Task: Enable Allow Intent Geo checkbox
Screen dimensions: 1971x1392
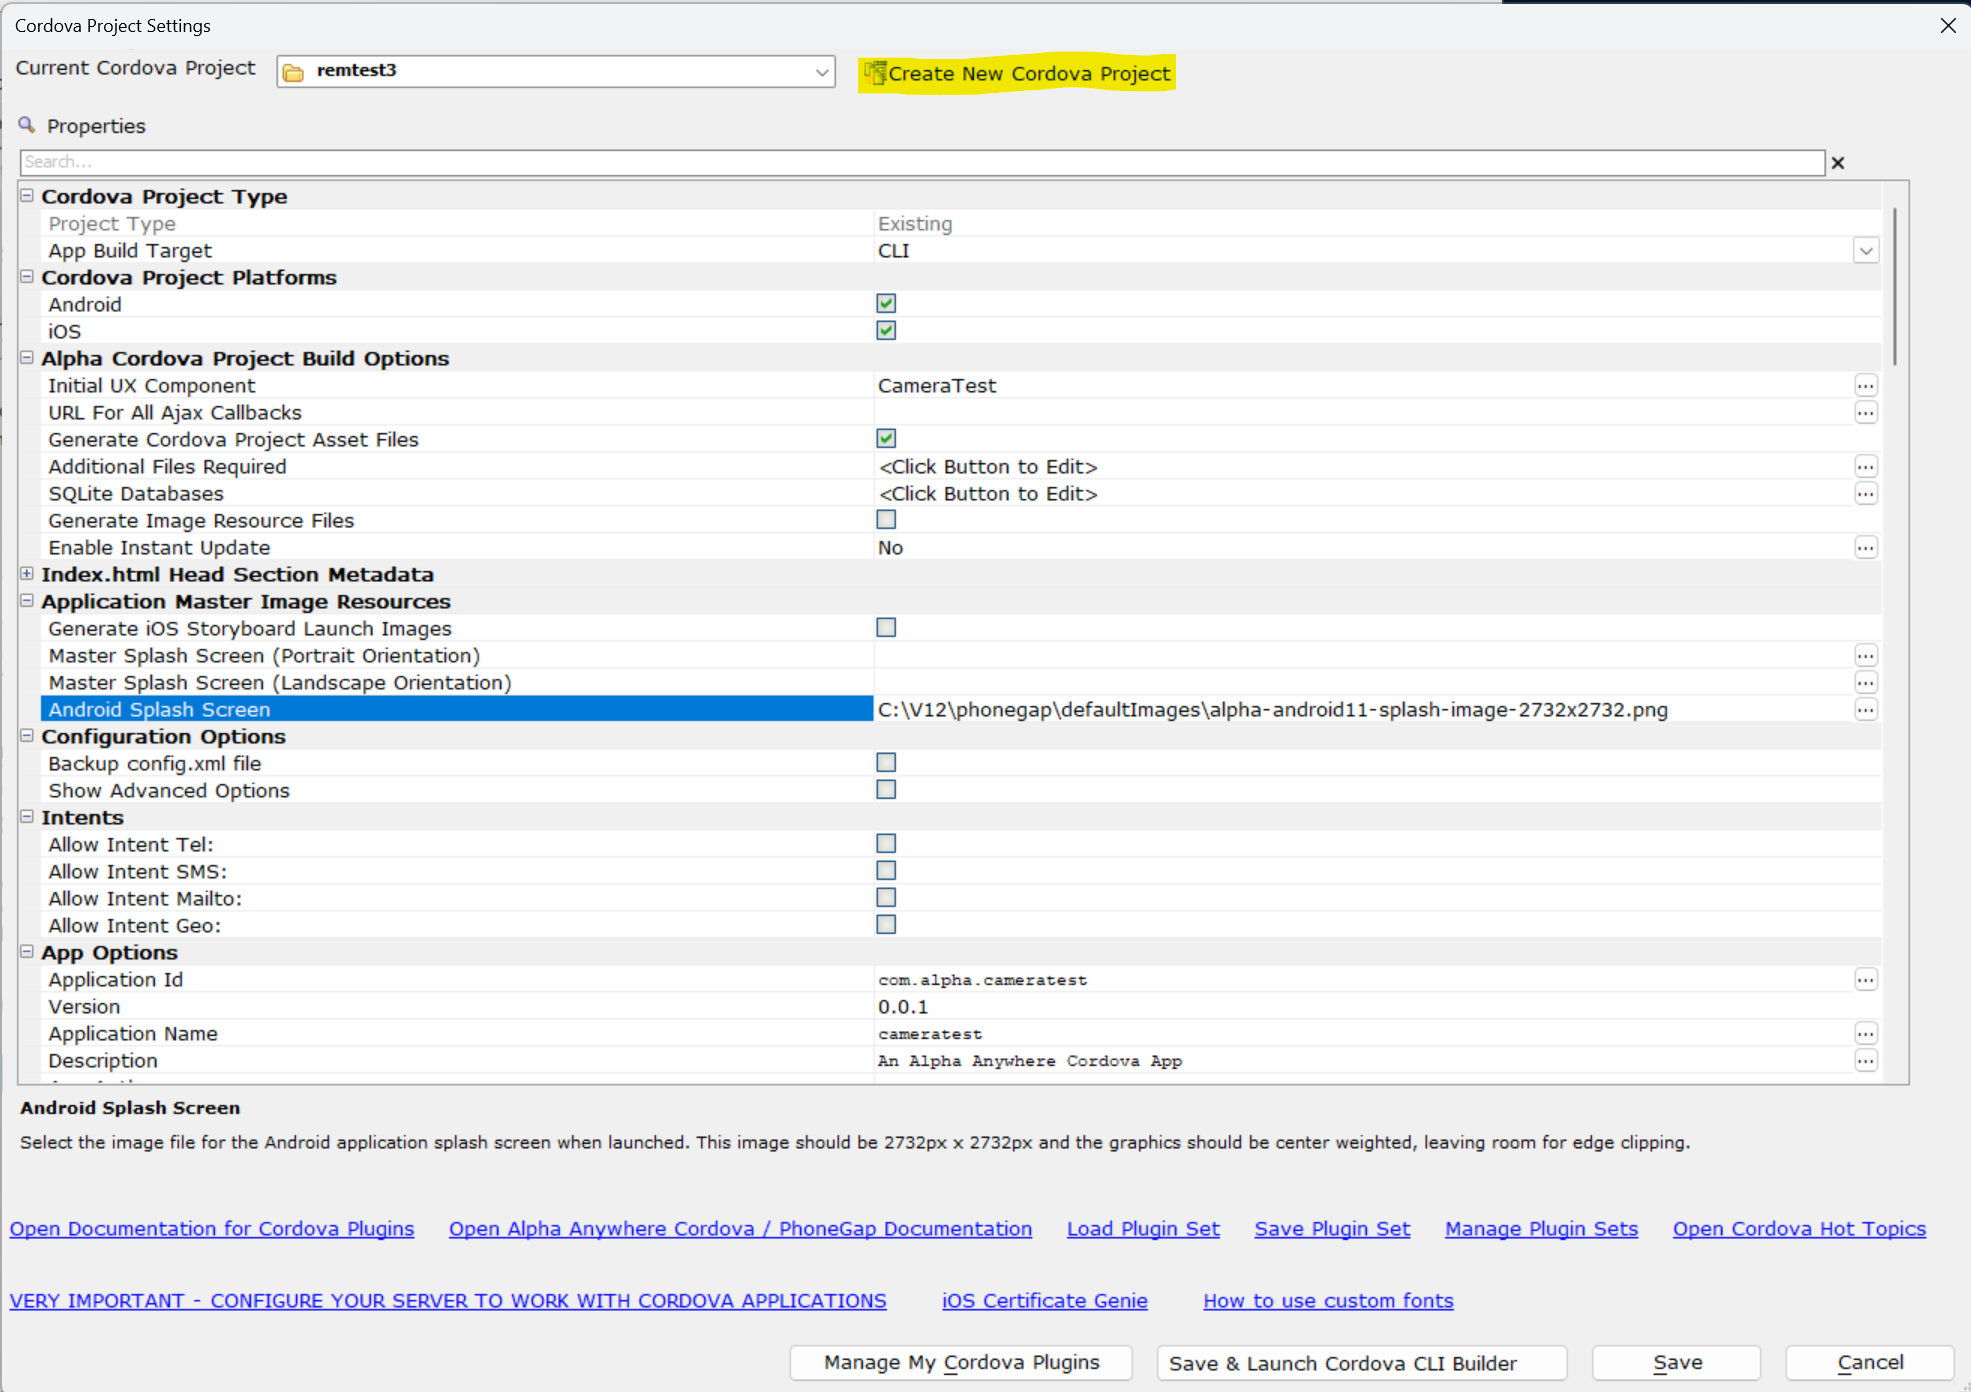Action: 886,924
